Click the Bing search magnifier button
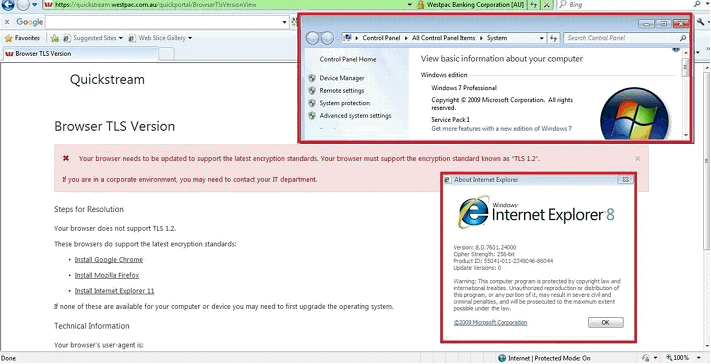The height and width of the screenshot is (364, 711). pyautogui.click(x=697, y=5)
